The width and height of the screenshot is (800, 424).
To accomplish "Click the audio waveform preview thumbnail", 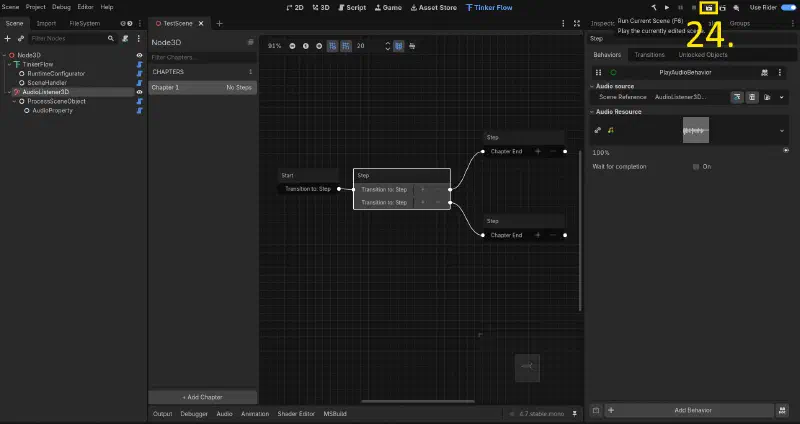I will (696, 130).
